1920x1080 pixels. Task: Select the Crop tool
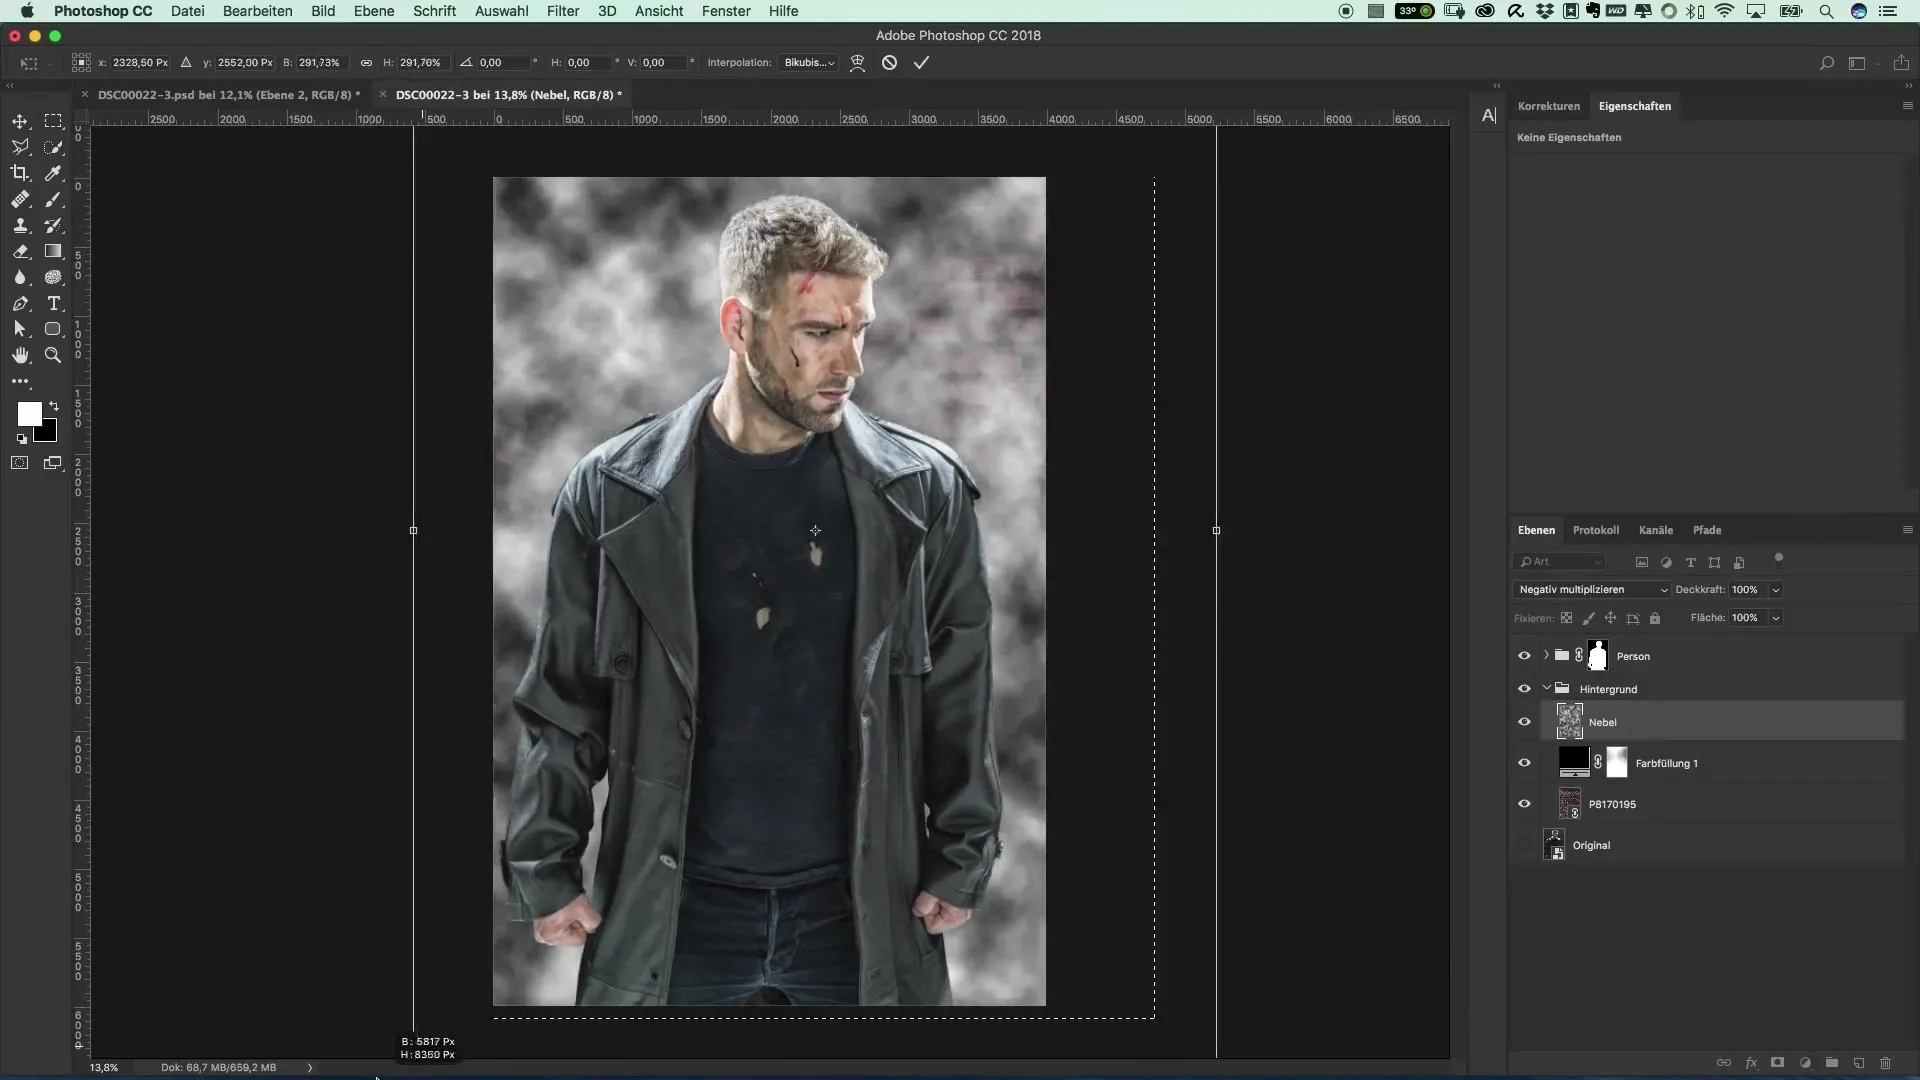[x=20, y=173]
